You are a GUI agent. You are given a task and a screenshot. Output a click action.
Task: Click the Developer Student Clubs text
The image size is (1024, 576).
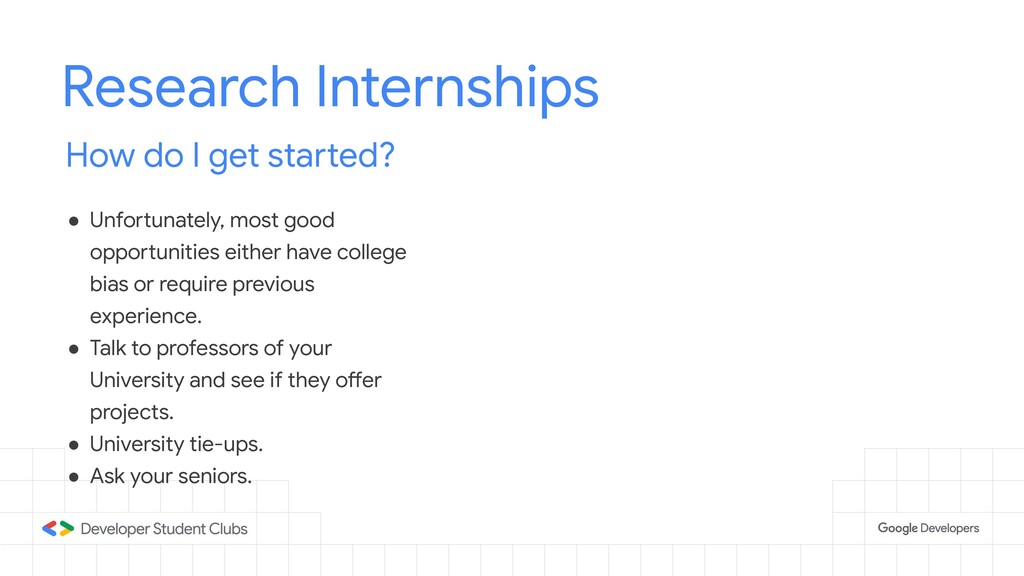(164, 528)
